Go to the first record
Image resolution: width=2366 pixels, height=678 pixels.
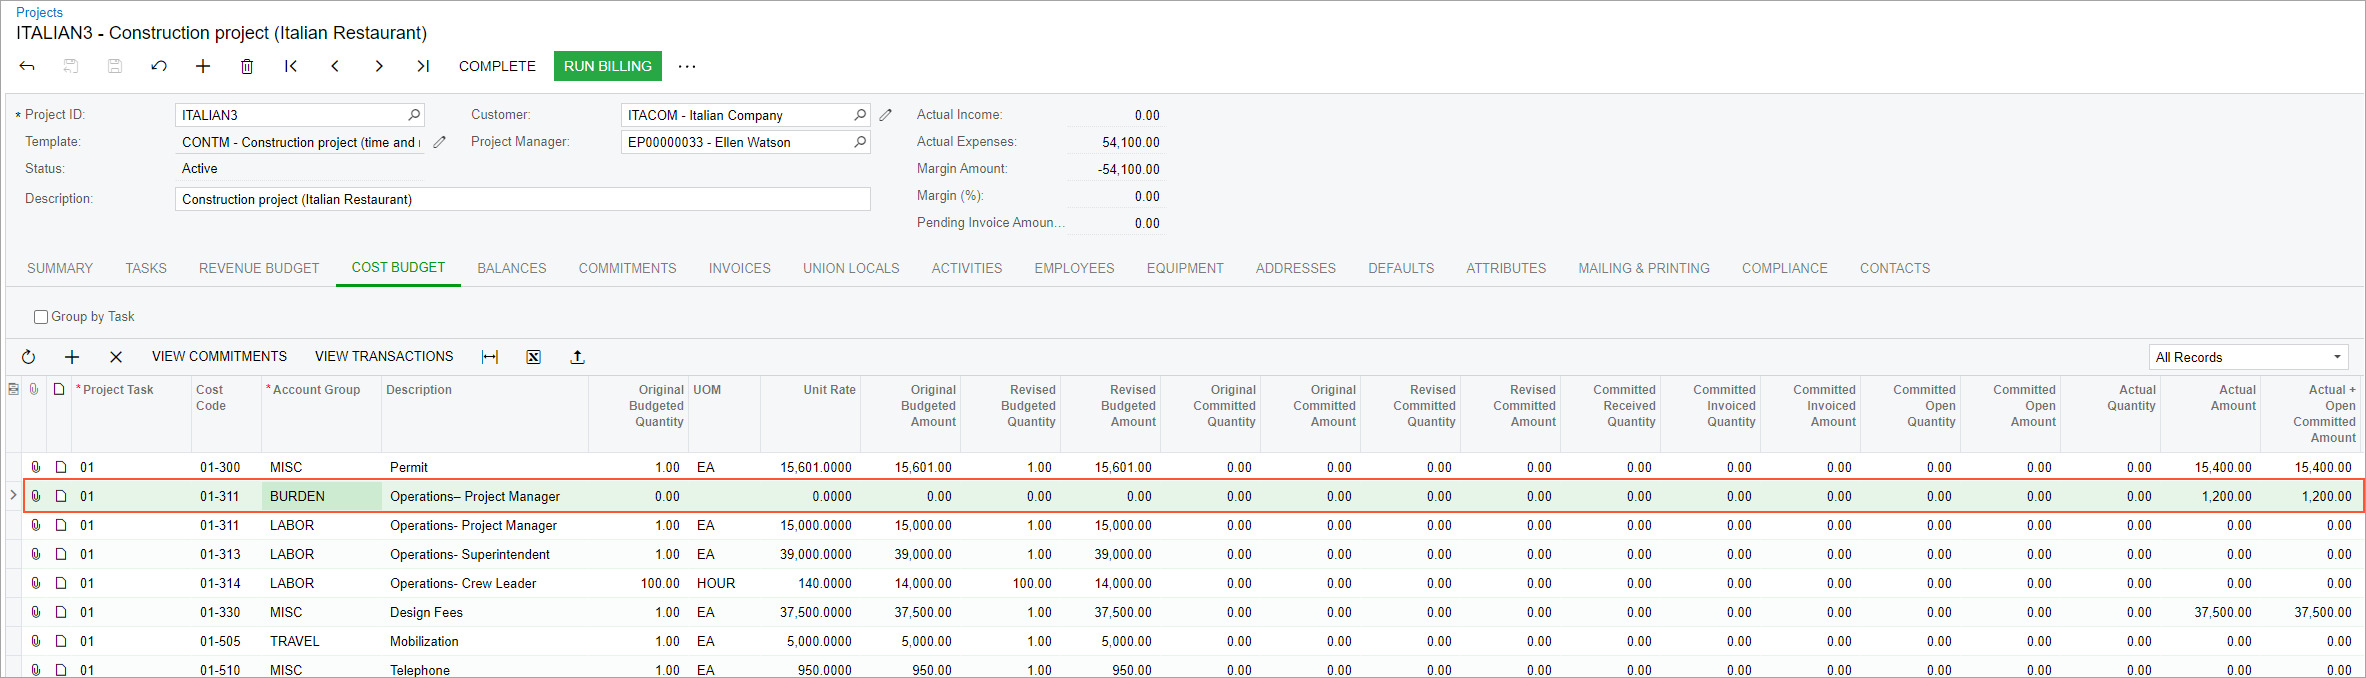[291, 66]
